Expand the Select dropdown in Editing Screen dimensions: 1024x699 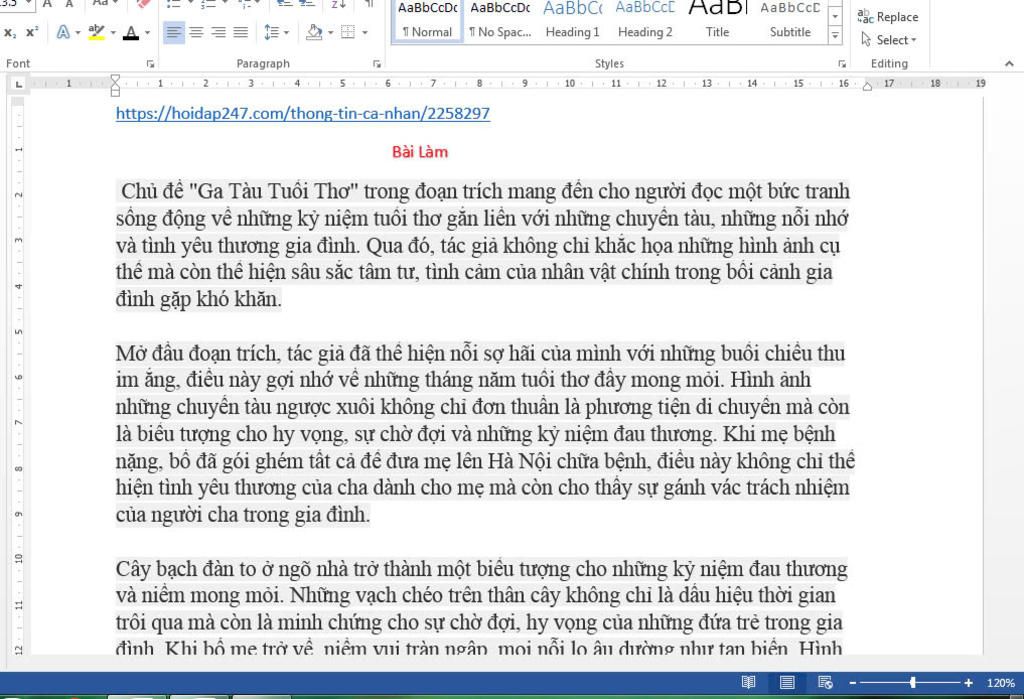891,40
